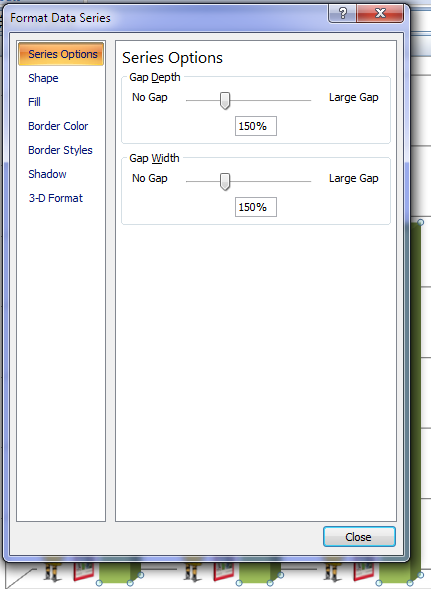Open the Shape category
The image size is (431, 589).
[x=43, y=78]
